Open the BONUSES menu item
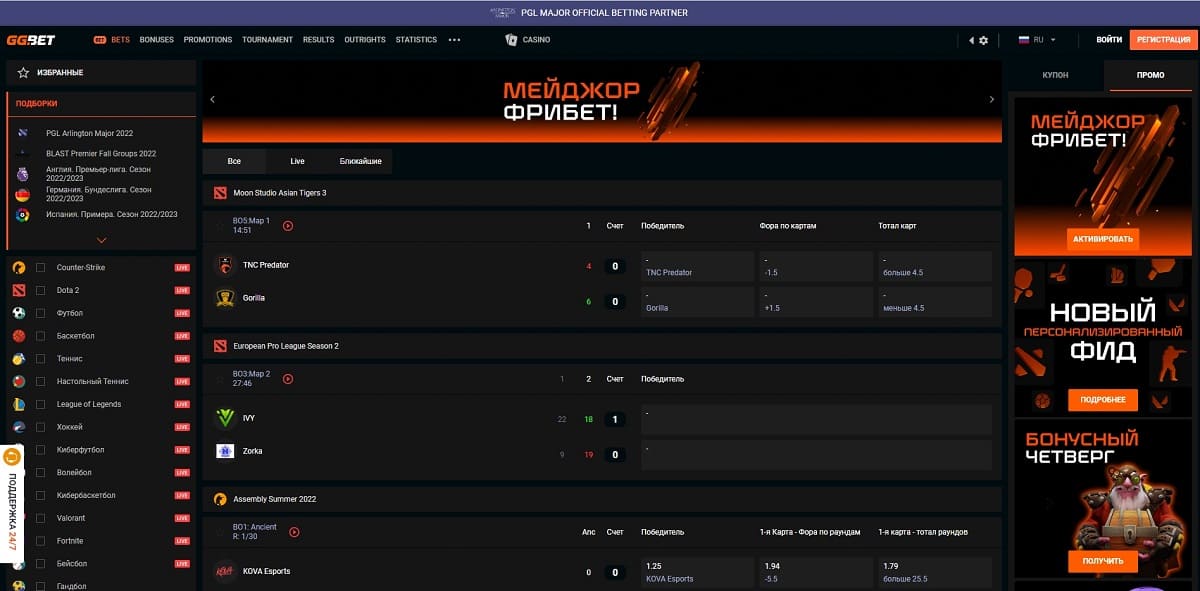1200x591 pixels. pyautogui.click(x=156, y=40)
